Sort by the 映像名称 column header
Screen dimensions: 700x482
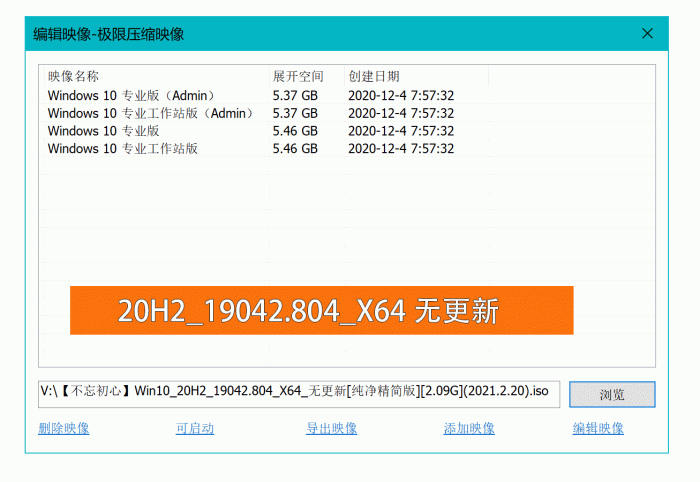click(x=74, y=76)
